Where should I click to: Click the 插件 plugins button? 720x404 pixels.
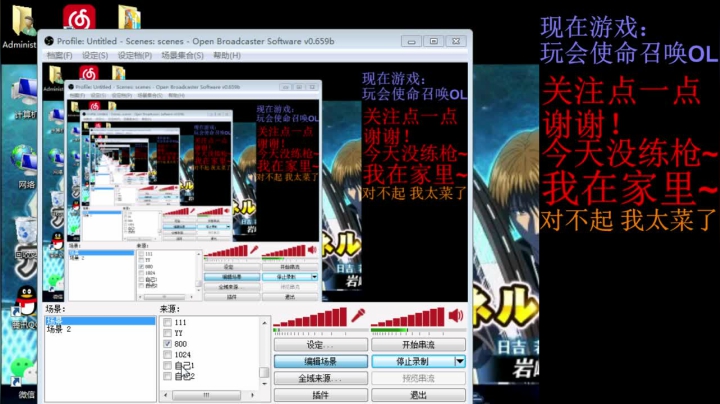(321, 395)
